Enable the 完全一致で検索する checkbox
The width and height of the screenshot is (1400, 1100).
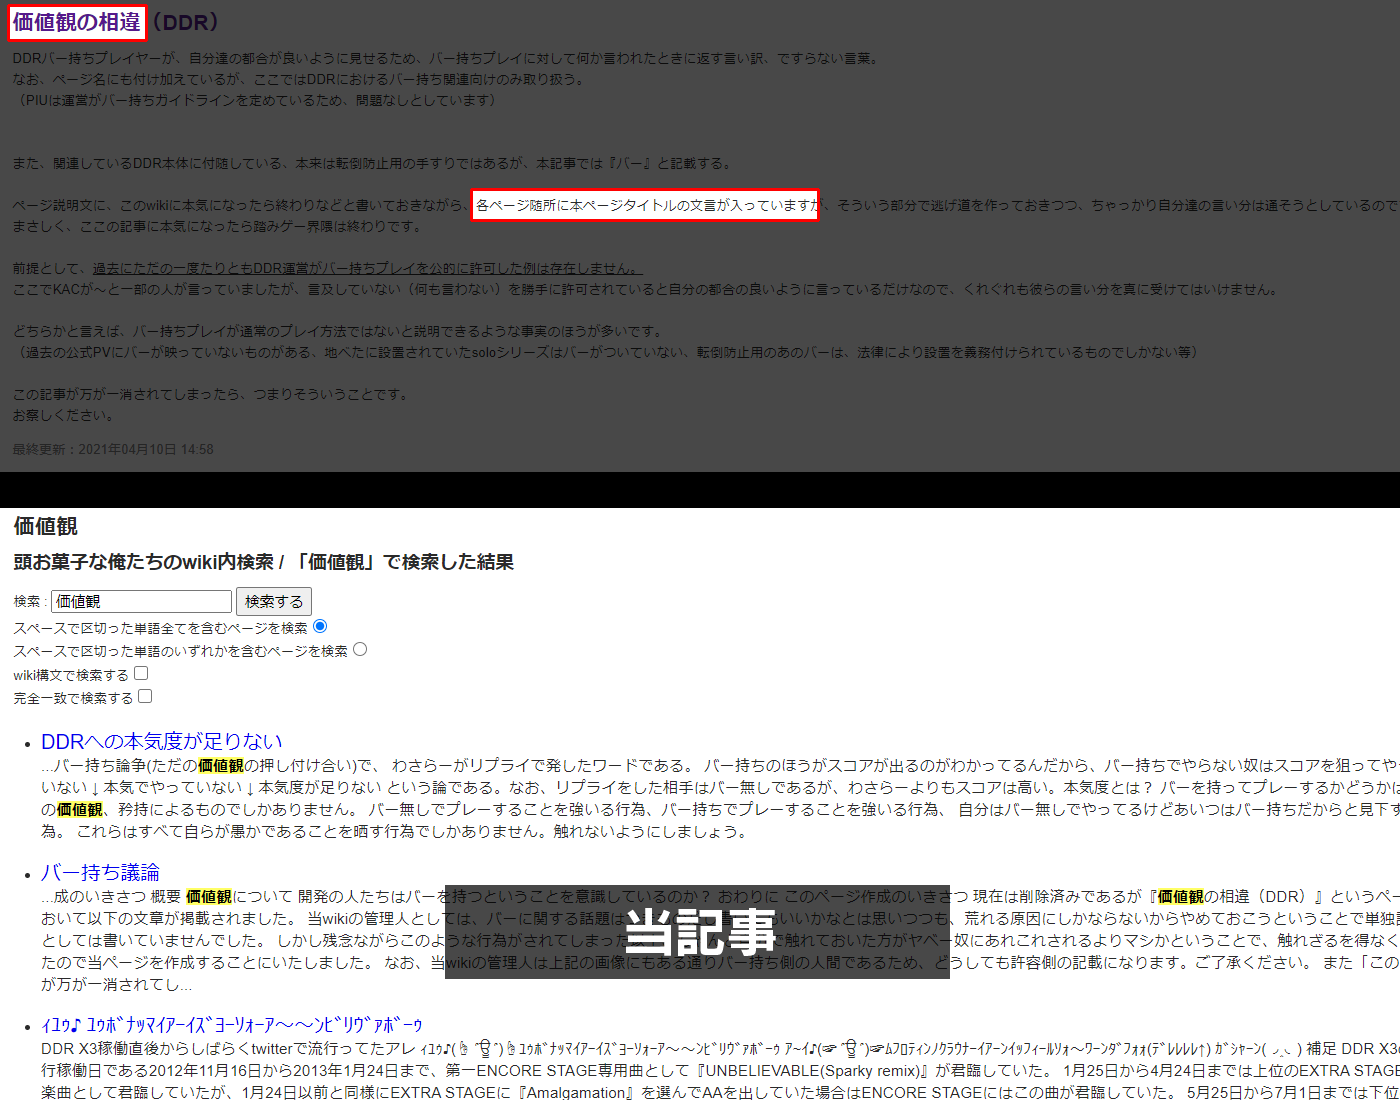click(x=145, y=696)
